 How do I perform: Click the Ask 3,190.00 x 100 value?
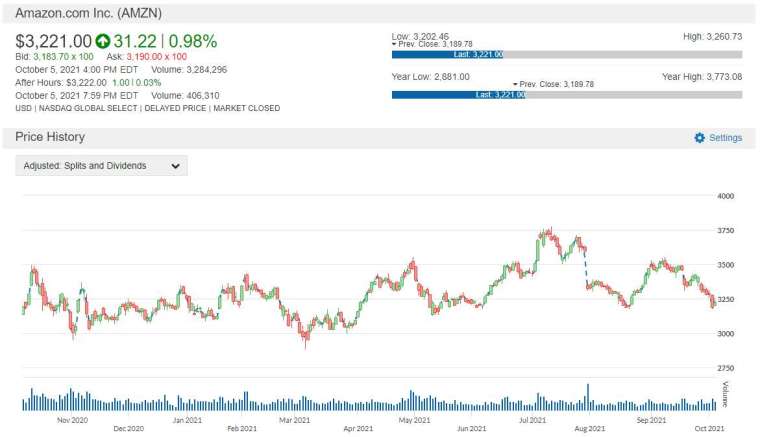pyautogui.click(x=157, y=57)
